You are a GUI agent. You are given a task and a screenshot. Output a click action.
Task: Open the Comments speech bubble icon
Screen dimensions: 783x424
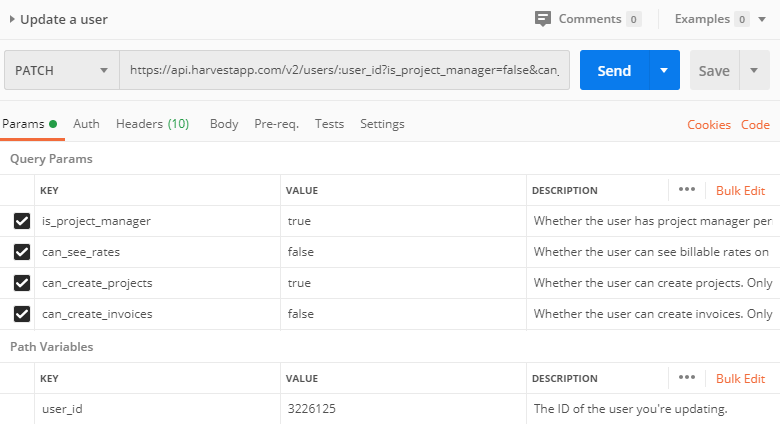[542, 19]
